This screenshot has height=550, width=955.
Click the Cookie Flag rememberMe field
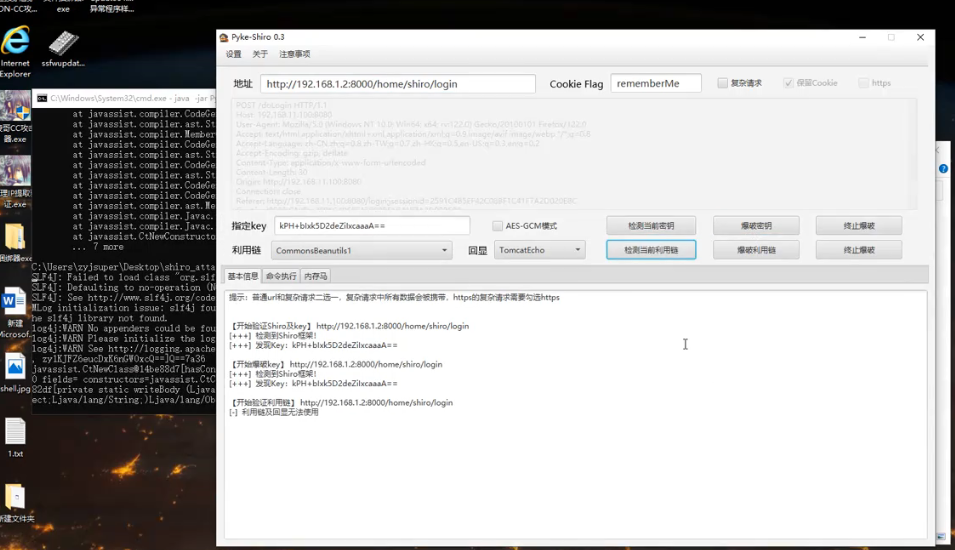point(656,83)
